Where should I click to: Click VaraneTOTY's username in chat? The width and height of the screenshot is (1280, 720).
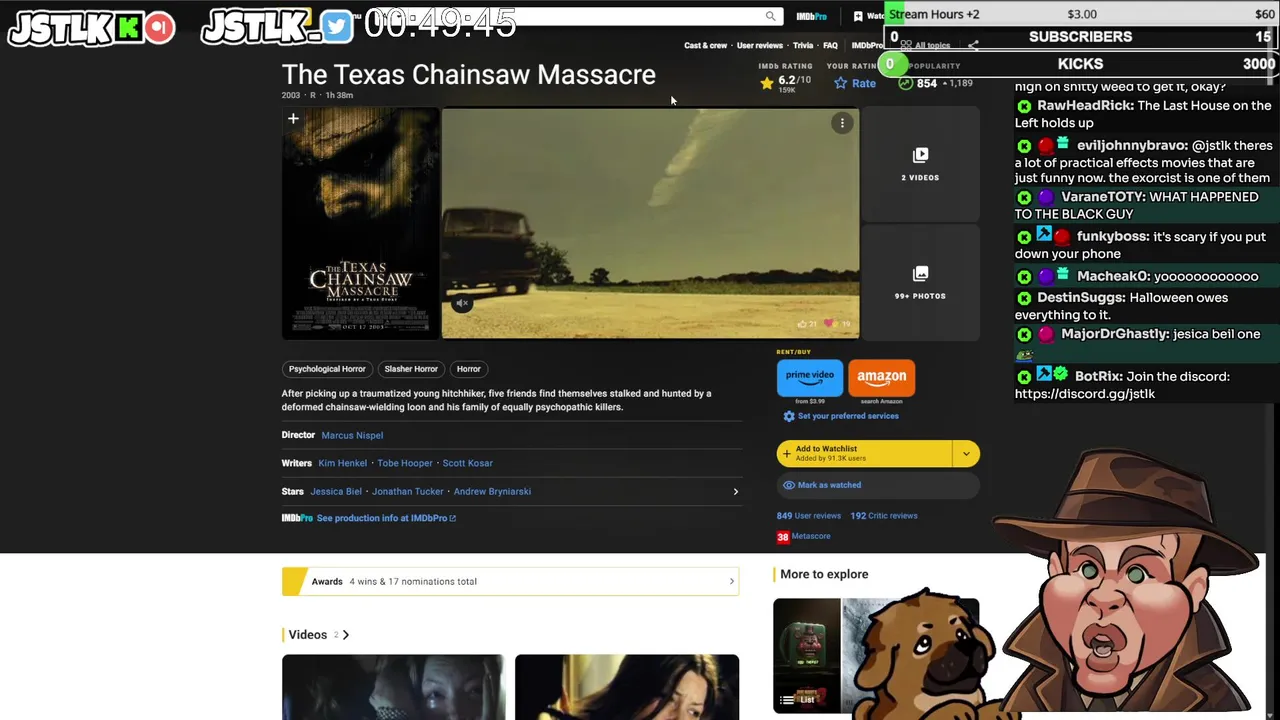click(1103, 197)
